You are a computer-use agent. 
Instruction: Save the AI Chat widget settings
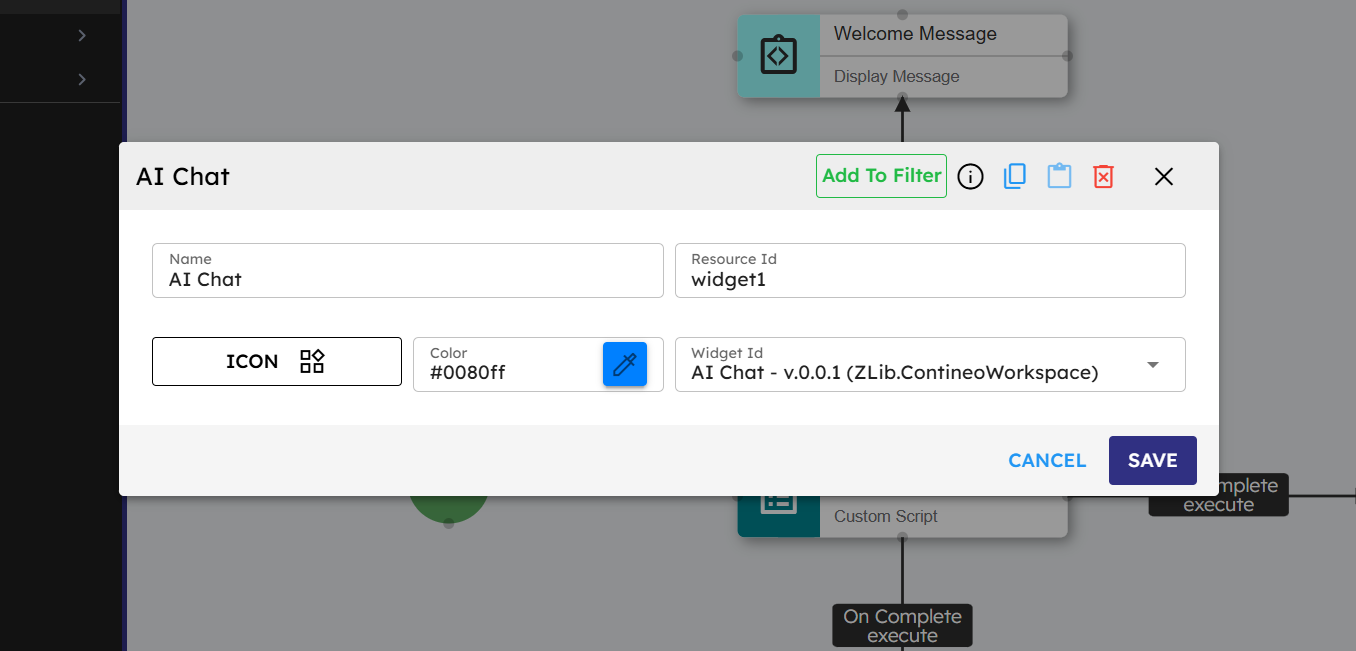(x=1152, y=460)
